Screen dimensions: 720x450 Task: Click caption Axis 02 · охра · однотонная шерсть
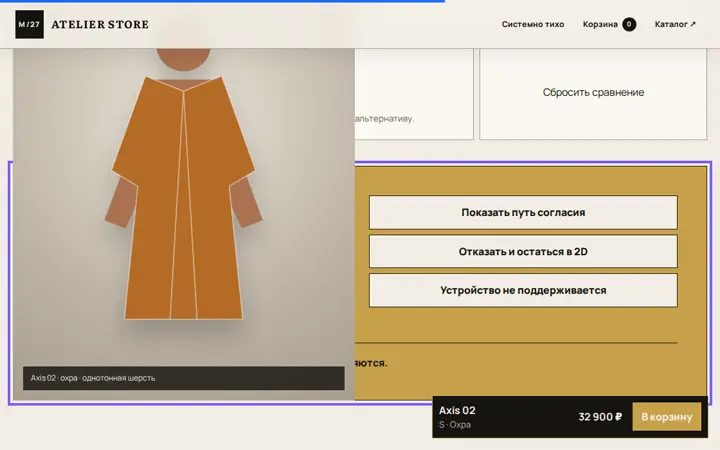pyautogui.click(x=184, y=378)
